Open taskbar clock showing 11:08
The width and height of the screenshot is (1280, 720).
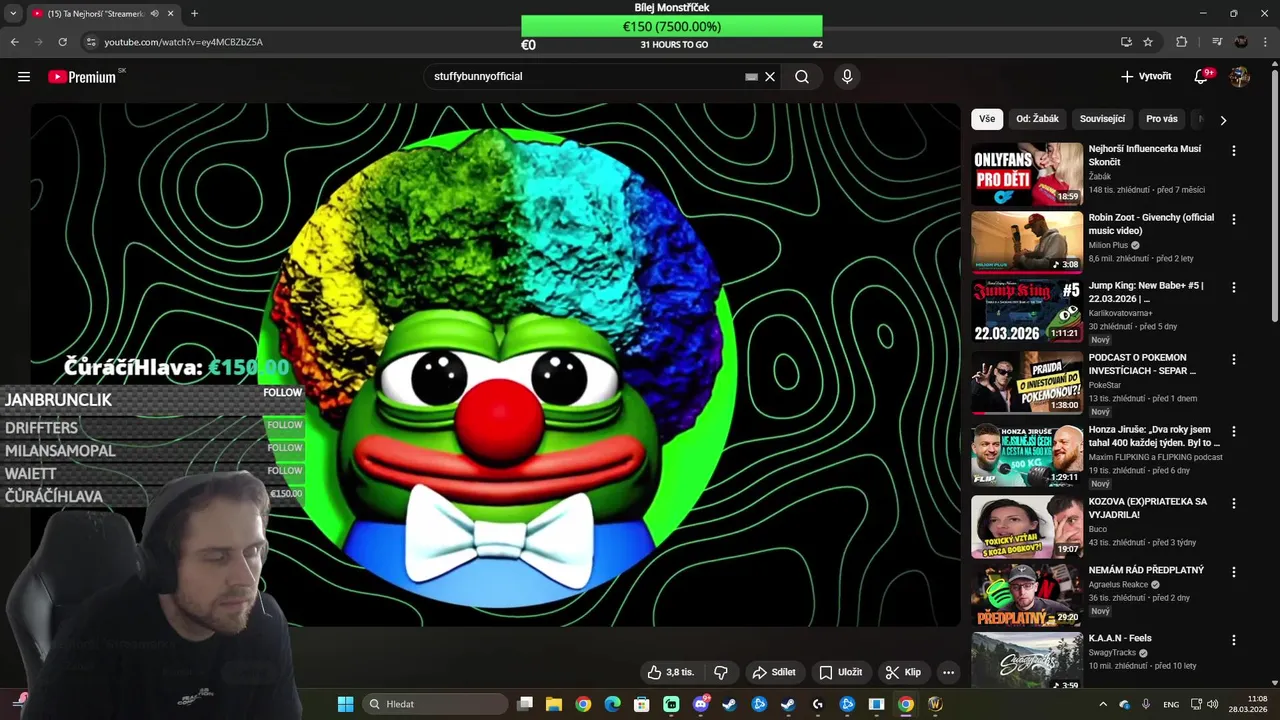coord(1249,704)
